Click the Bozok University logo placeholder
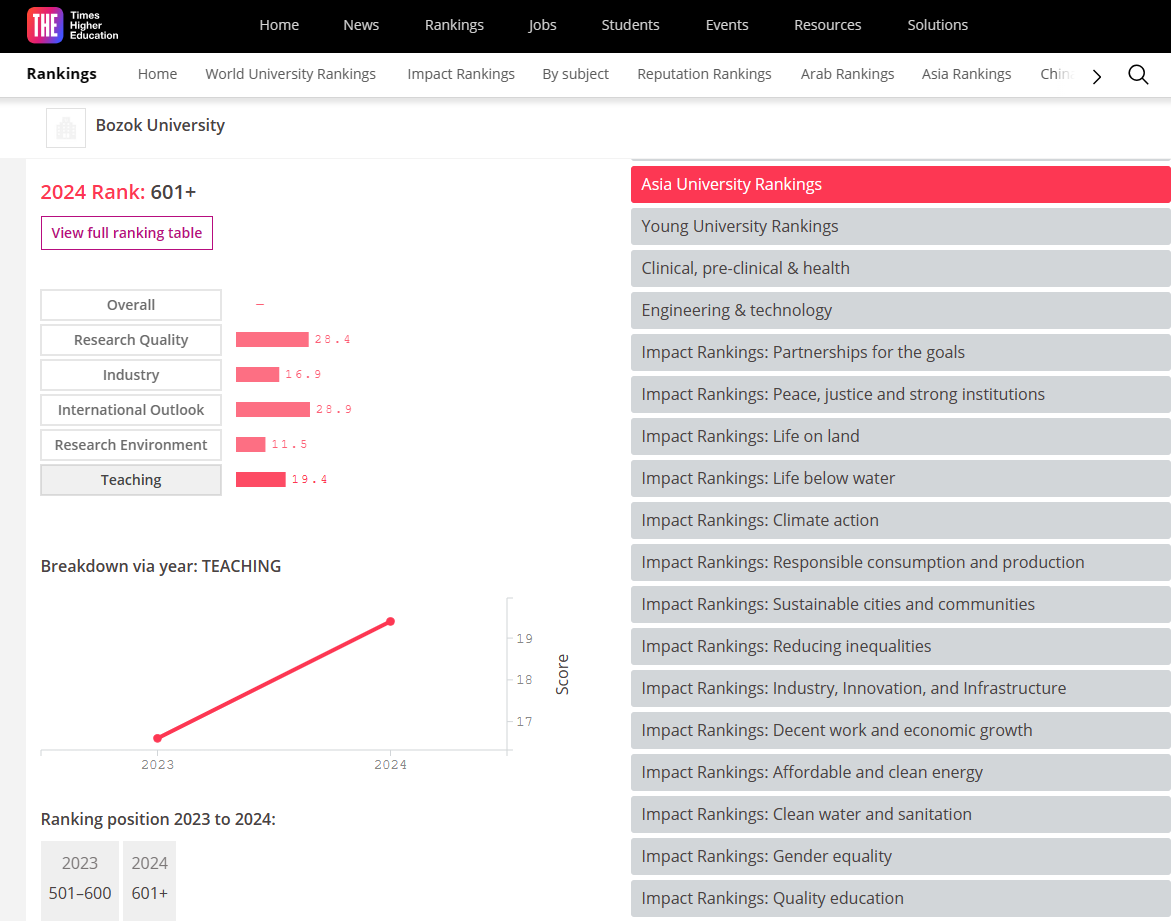1171x921 pixels. 66,127
